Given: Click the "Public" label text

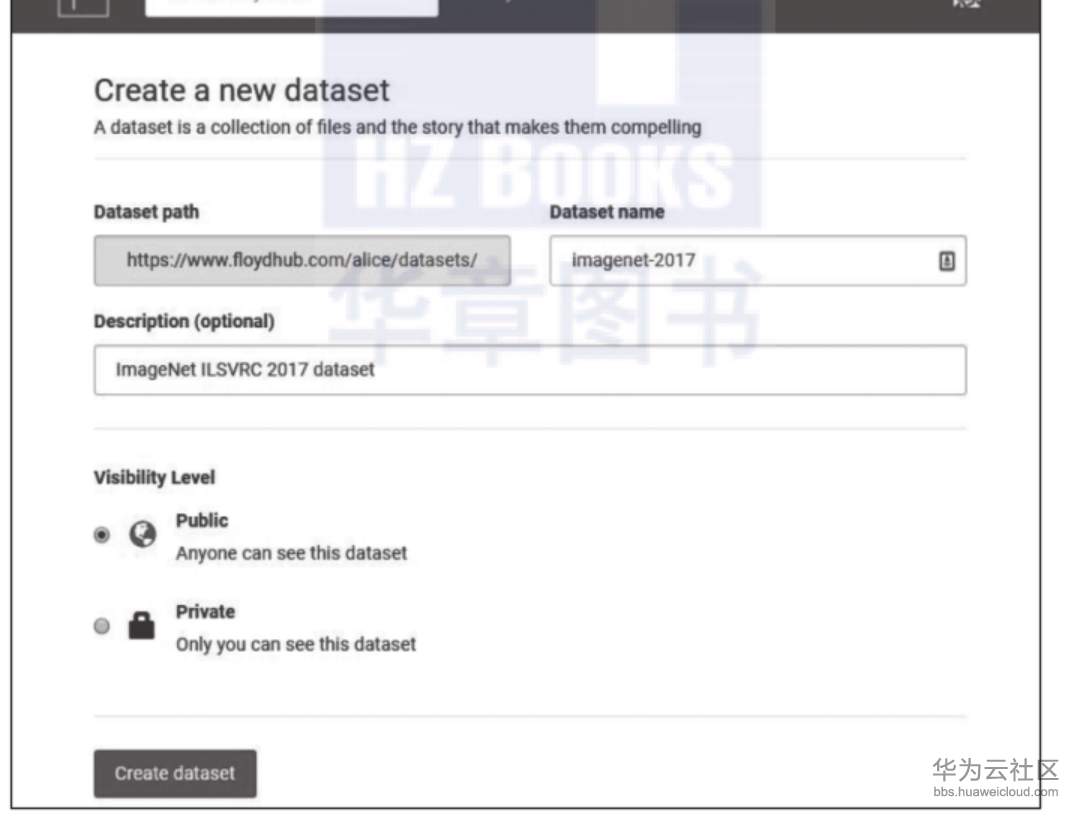Looking at the screenshot, I should tap(202, 521).
